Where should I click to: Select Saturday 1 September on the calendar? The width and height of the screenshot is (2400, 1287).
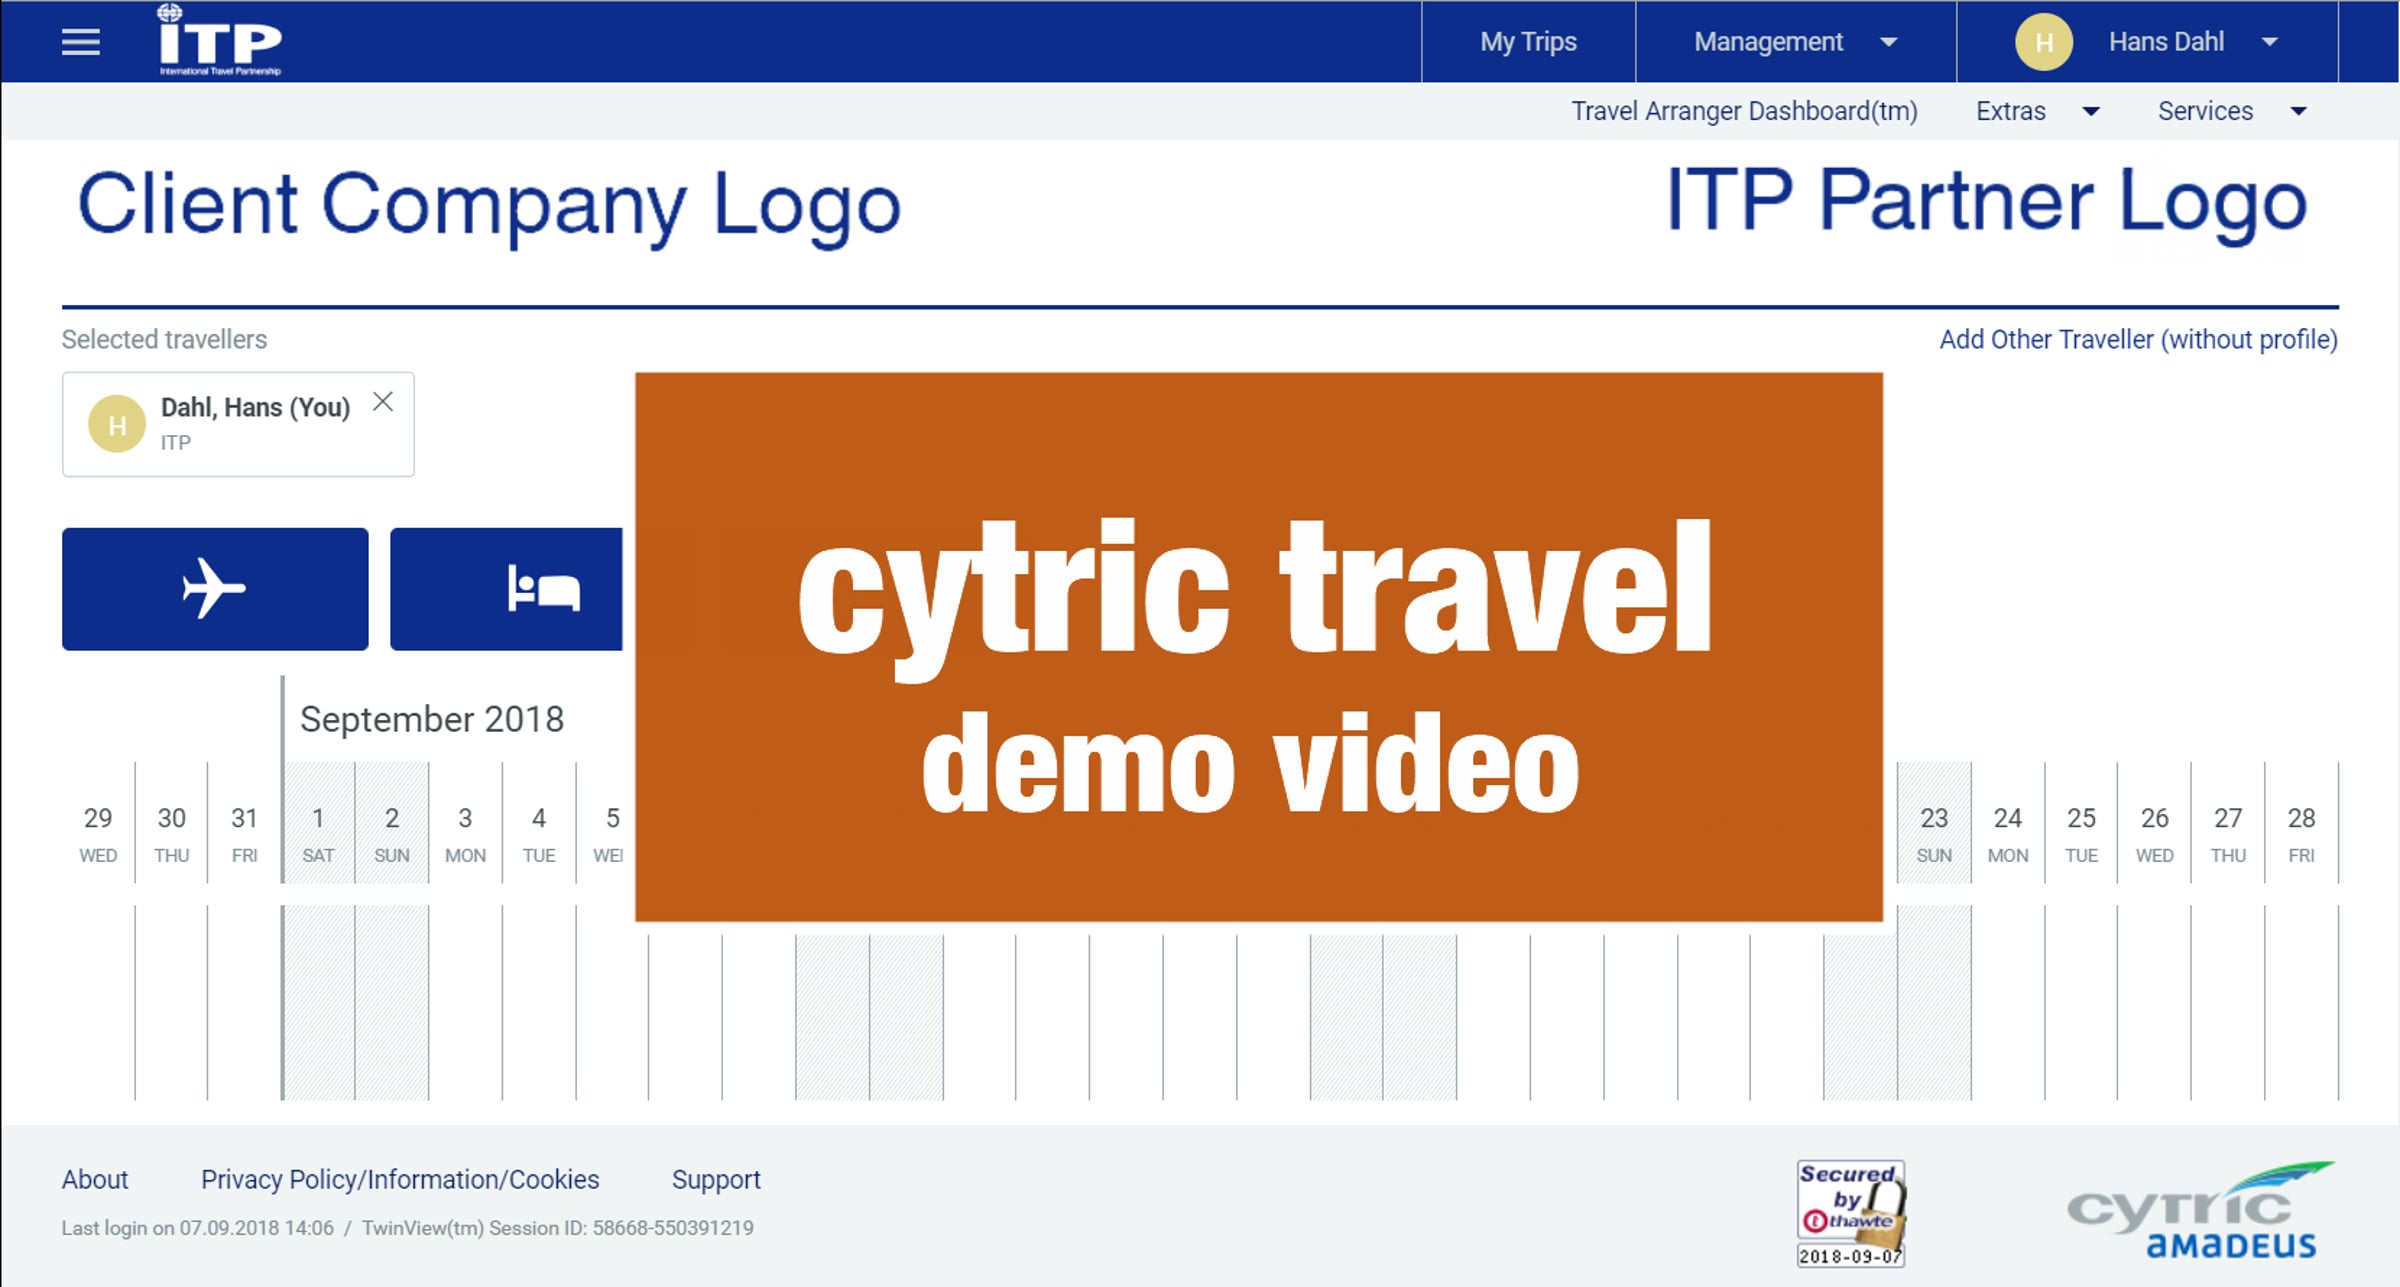pos(318,833)
